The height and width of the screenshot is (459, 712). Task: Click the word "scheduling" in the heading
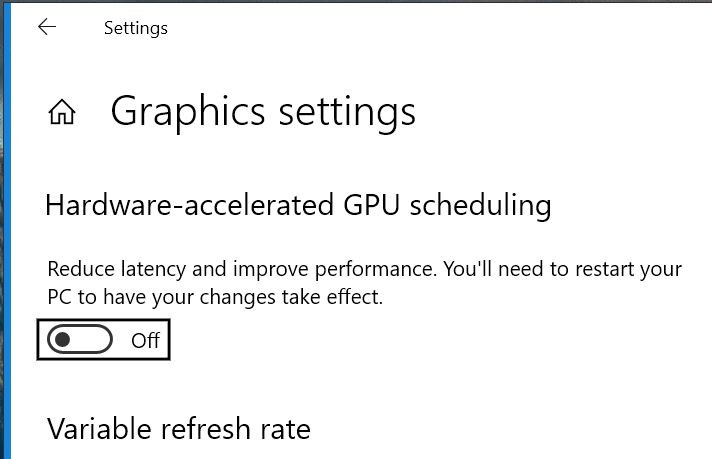point(481,205)
